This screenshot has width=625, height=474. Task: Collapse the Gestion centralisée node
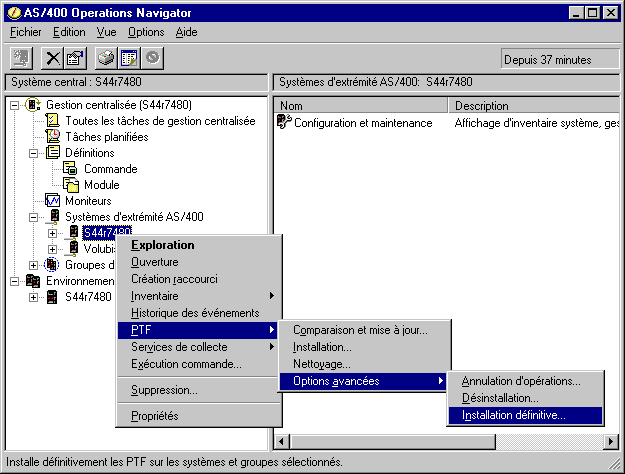click(14, 105)
